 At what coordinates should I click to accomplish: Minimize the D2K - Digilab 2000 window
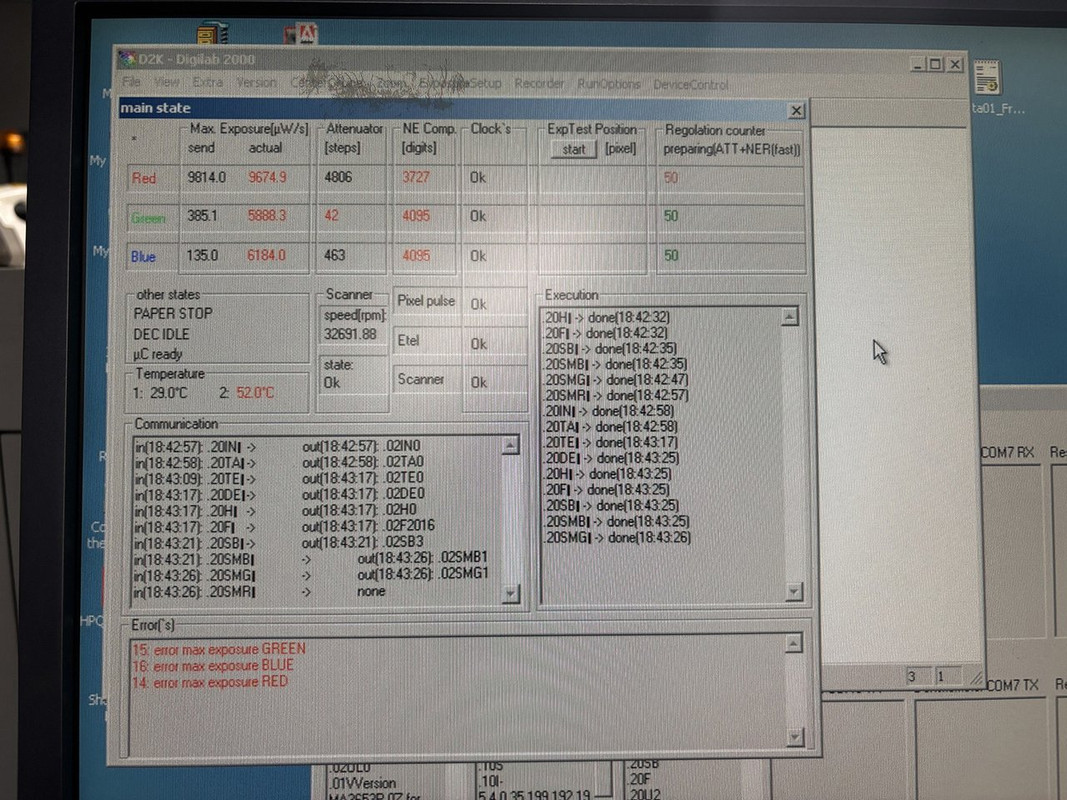pos(918,65)
